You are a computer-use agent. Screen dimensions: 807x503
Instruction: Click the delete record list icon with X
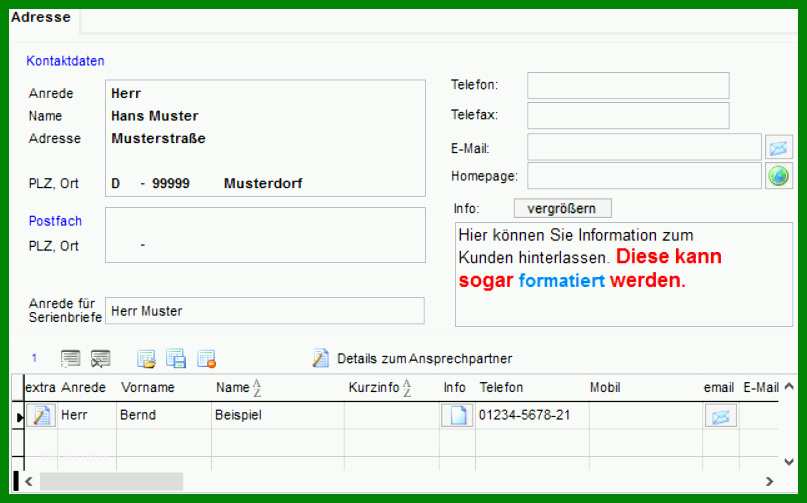pos(100,358)
